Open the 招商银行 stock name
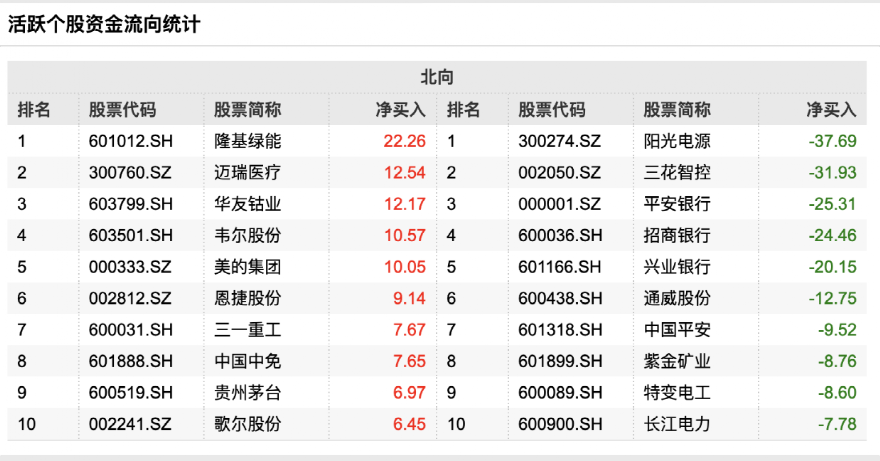This screenshot has height=461, width=880. pos(677,235)
